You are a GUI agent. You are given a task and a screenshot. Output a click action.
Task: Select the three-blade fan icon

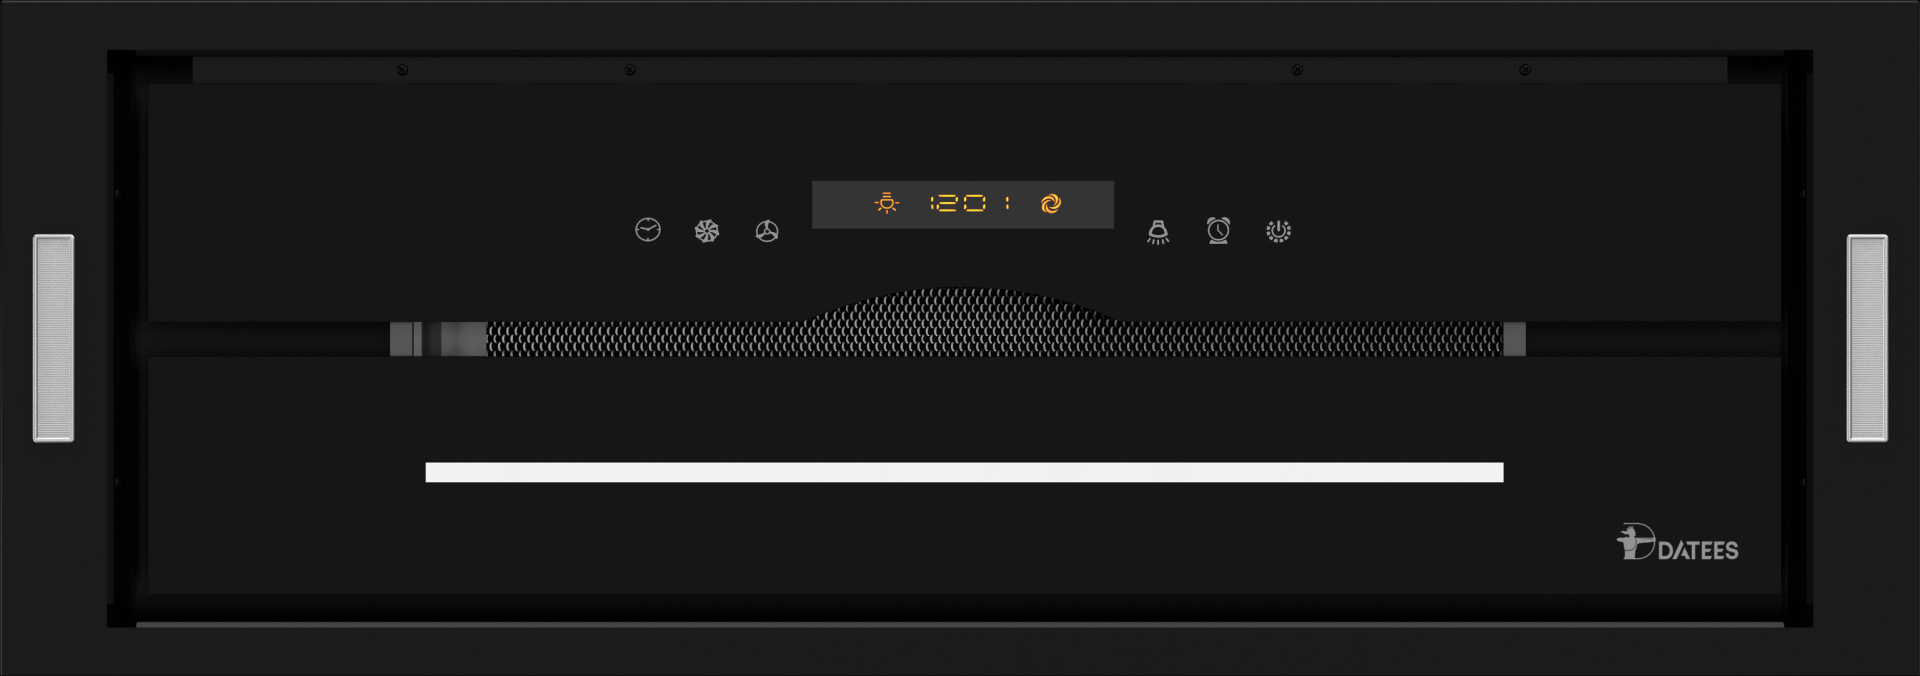767,231
